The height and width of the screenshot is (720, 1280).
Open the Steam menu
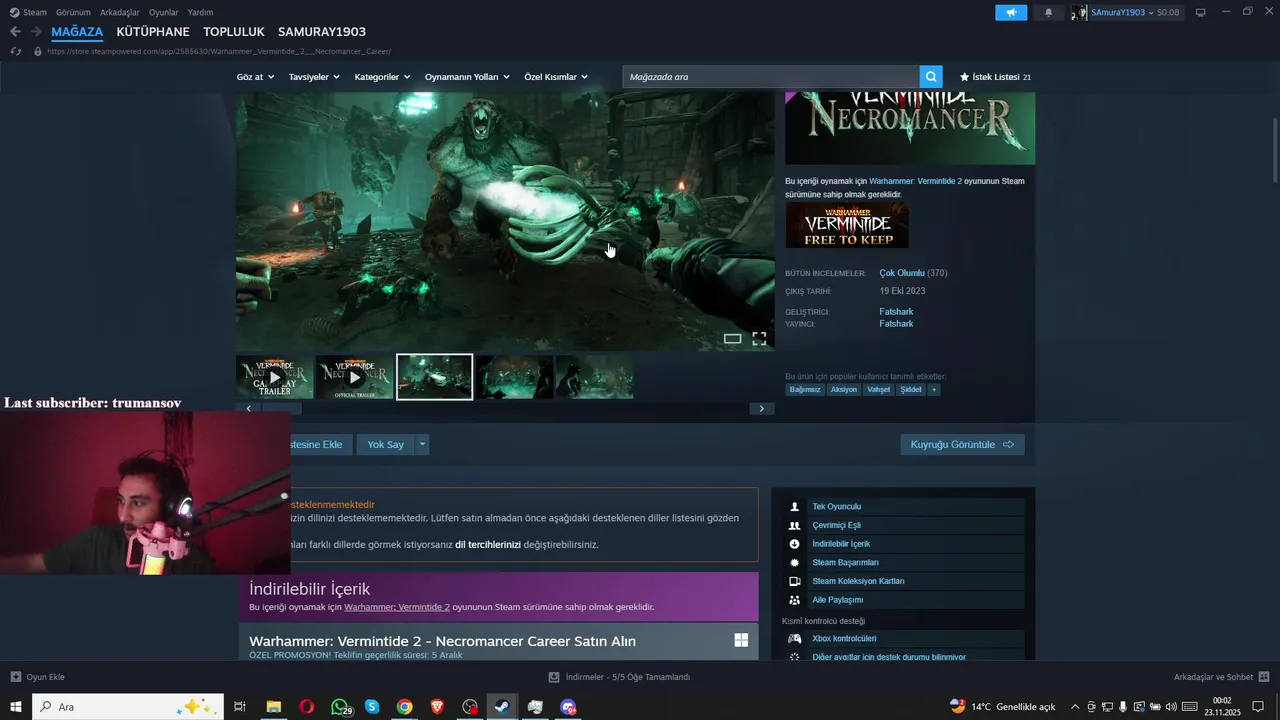coord(28,12)
